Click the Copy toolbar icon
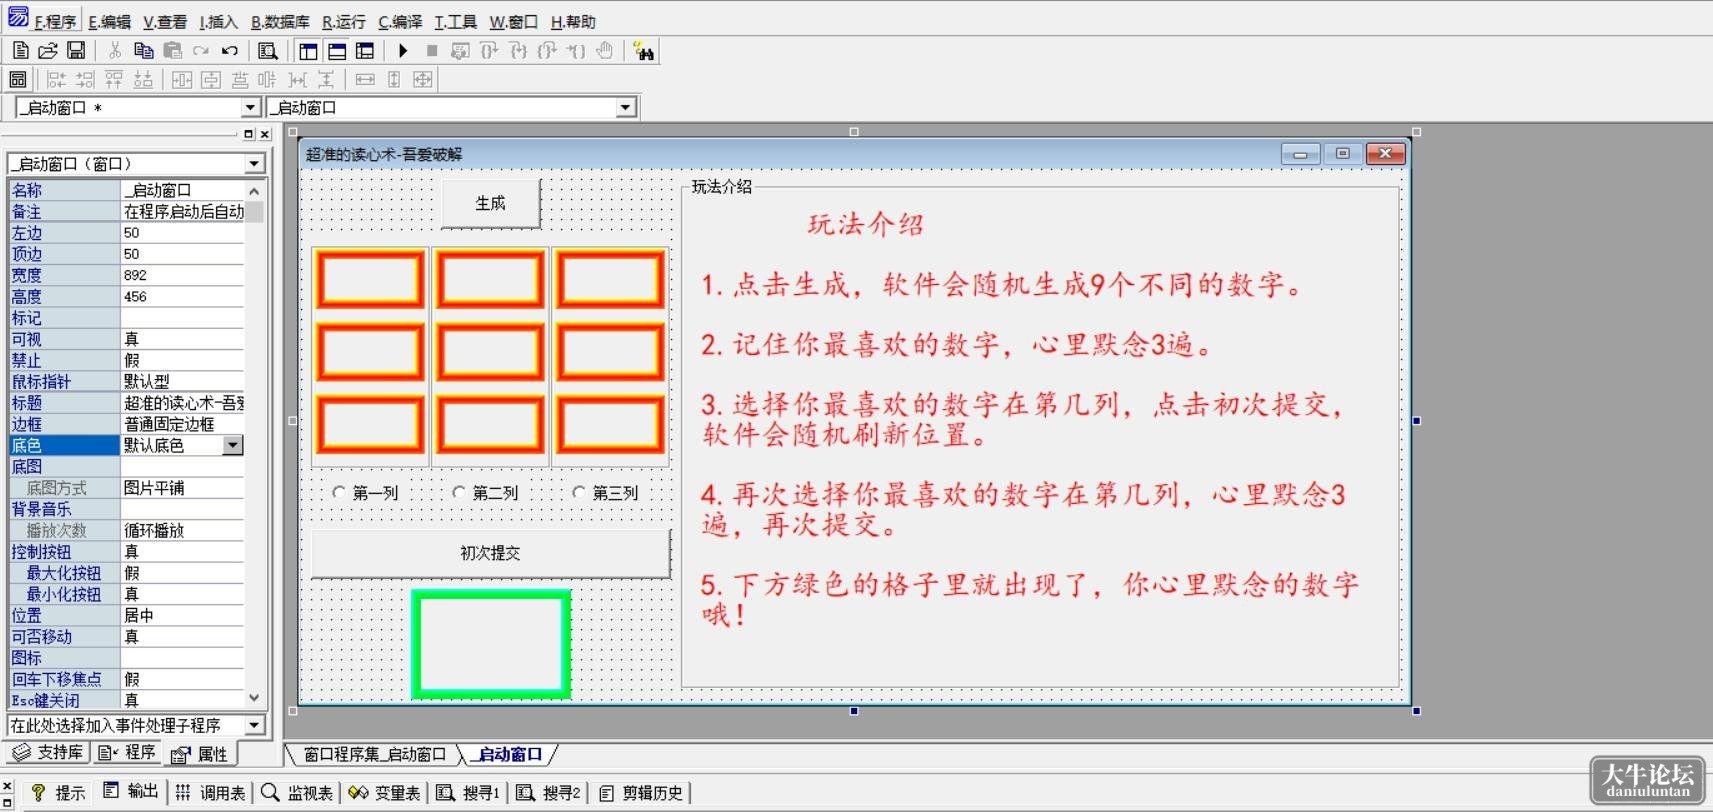Screen dimensions: 1713x812 click(x=143, y=50)
